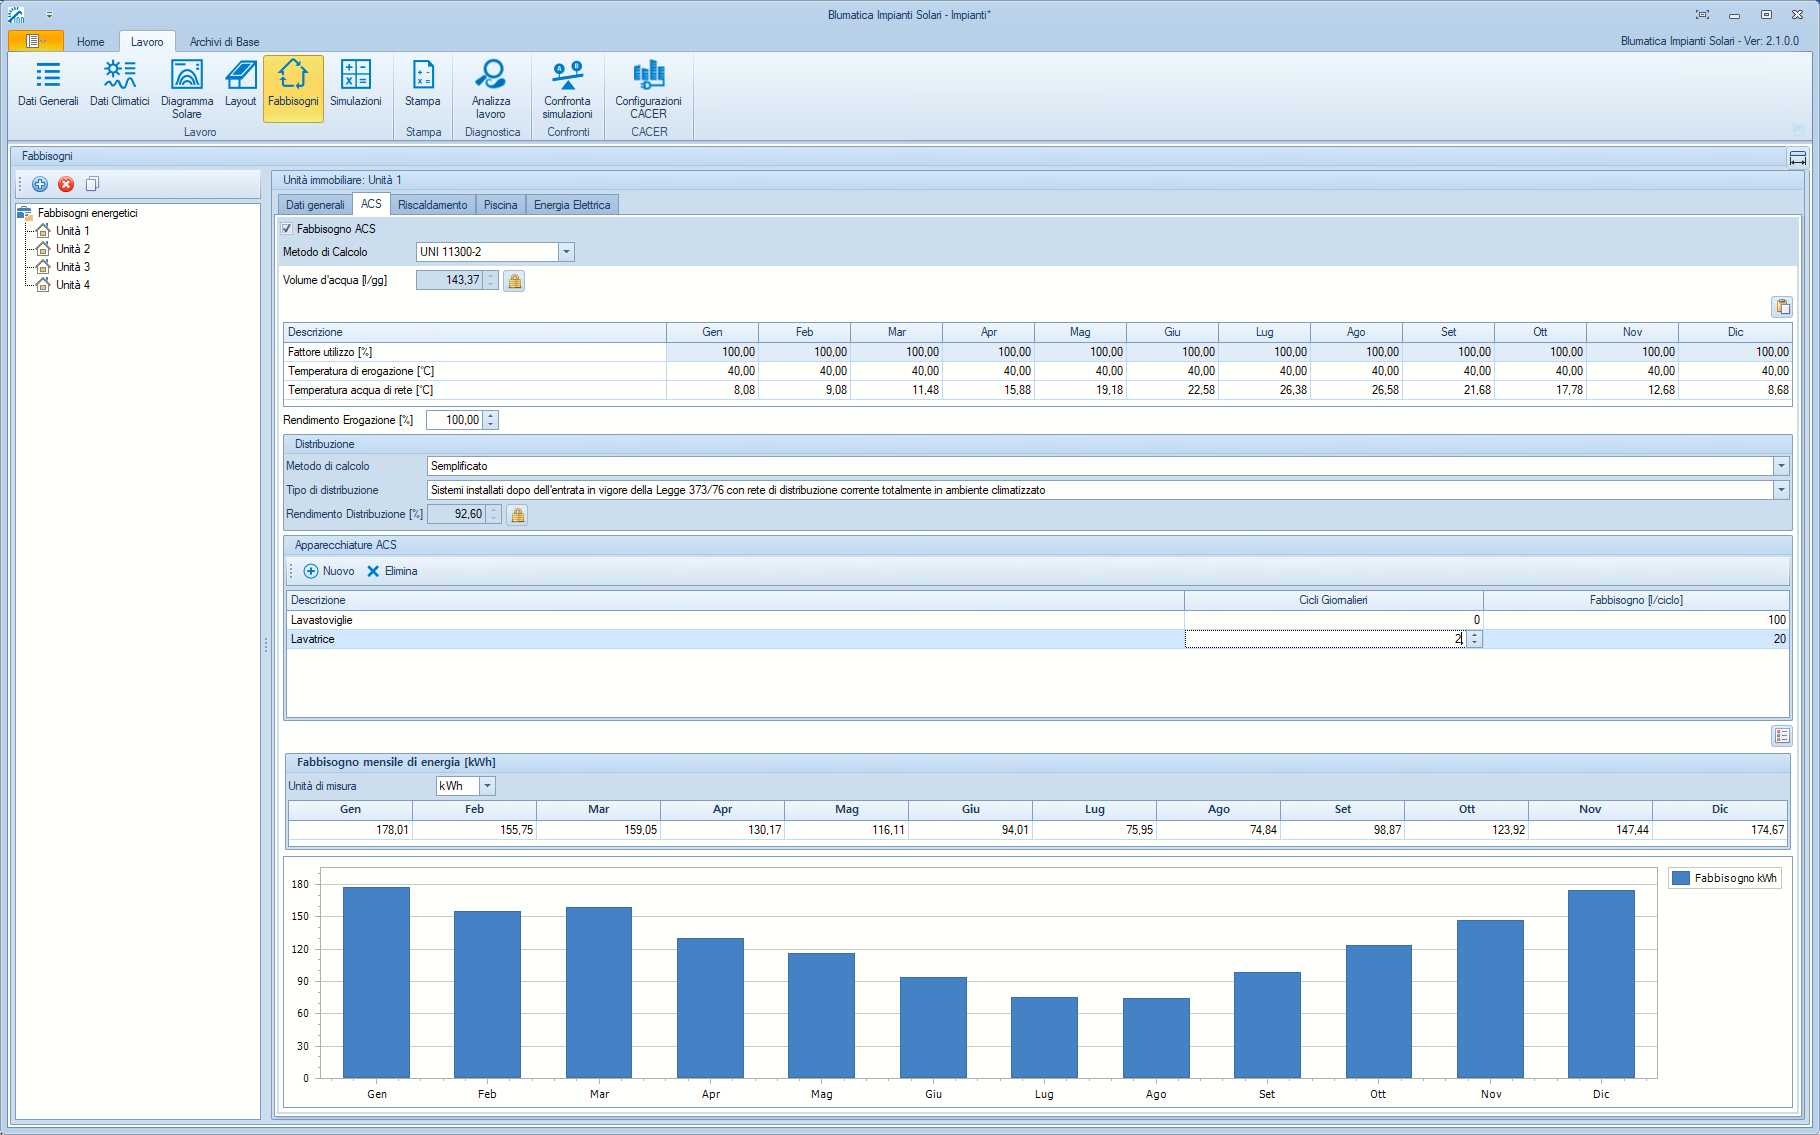
Task: Open the Archivi di Base ribbon tab
Action: pos(224,42)
